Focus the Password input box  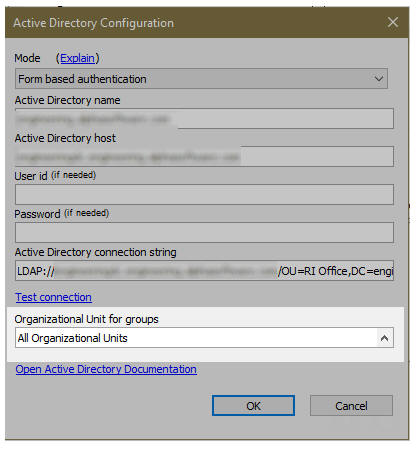(x=204, y=232)
